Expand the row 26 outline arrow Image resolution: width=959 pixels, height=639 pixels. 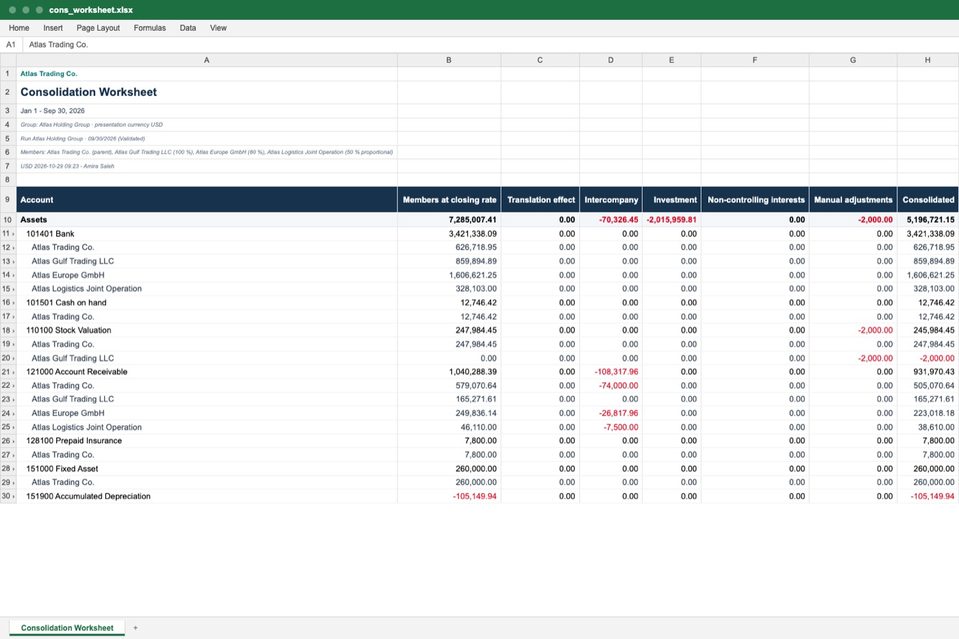pyautogui.click(x=13, y=441)
